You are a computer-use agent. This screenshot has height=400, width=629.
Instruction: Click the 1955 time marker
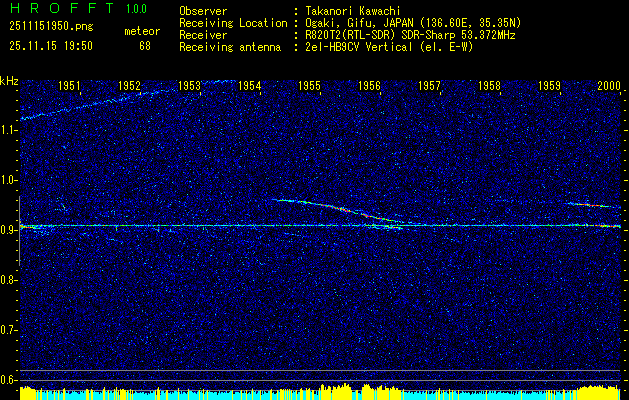tap(309, 87)
